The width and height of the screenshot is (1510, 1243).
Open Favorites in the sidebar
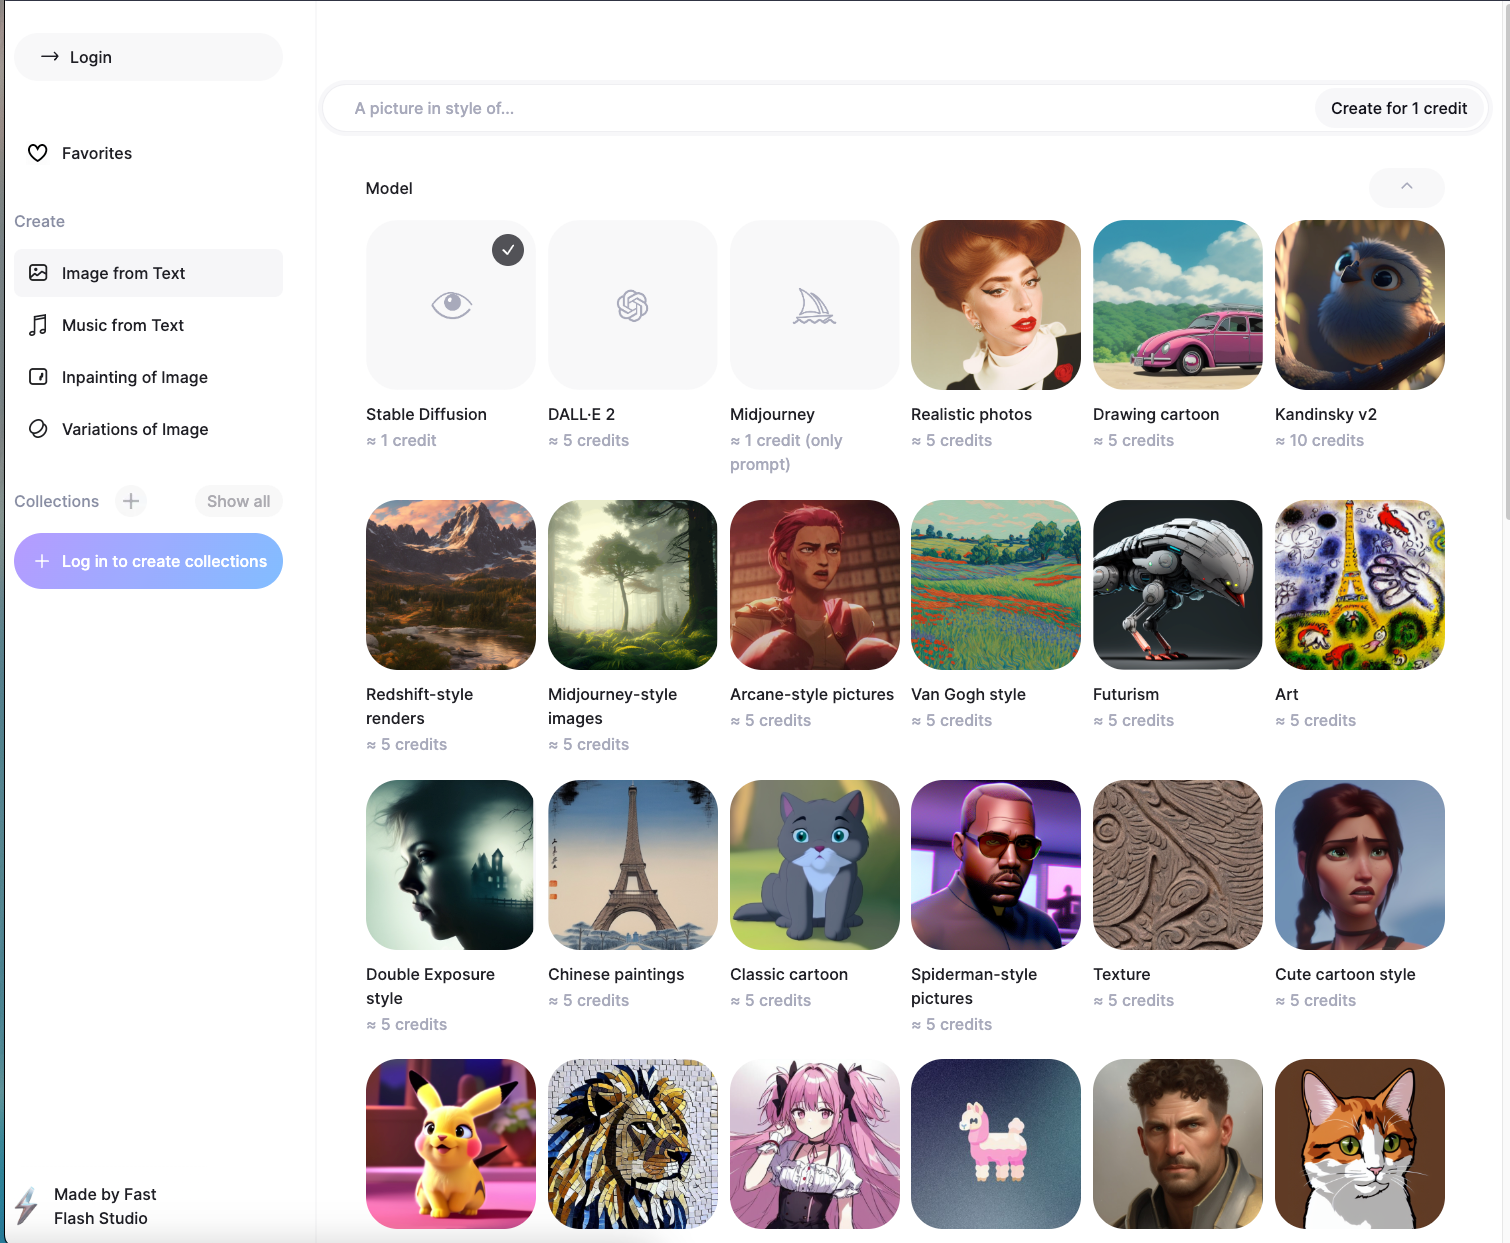(148, 153)
